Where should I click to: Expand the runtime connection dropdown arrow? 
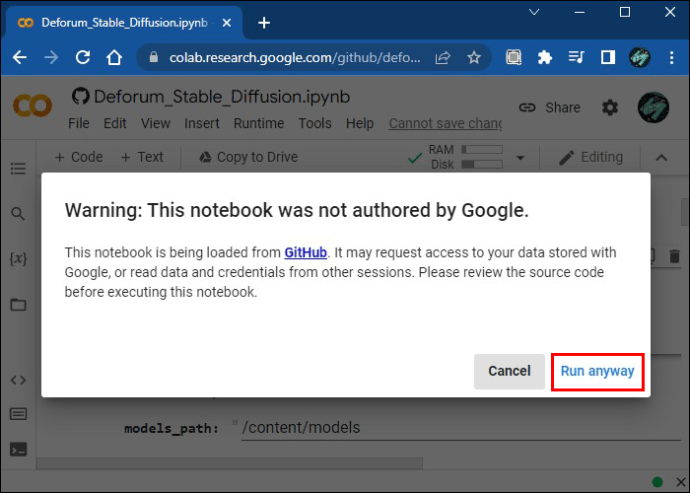520,158
